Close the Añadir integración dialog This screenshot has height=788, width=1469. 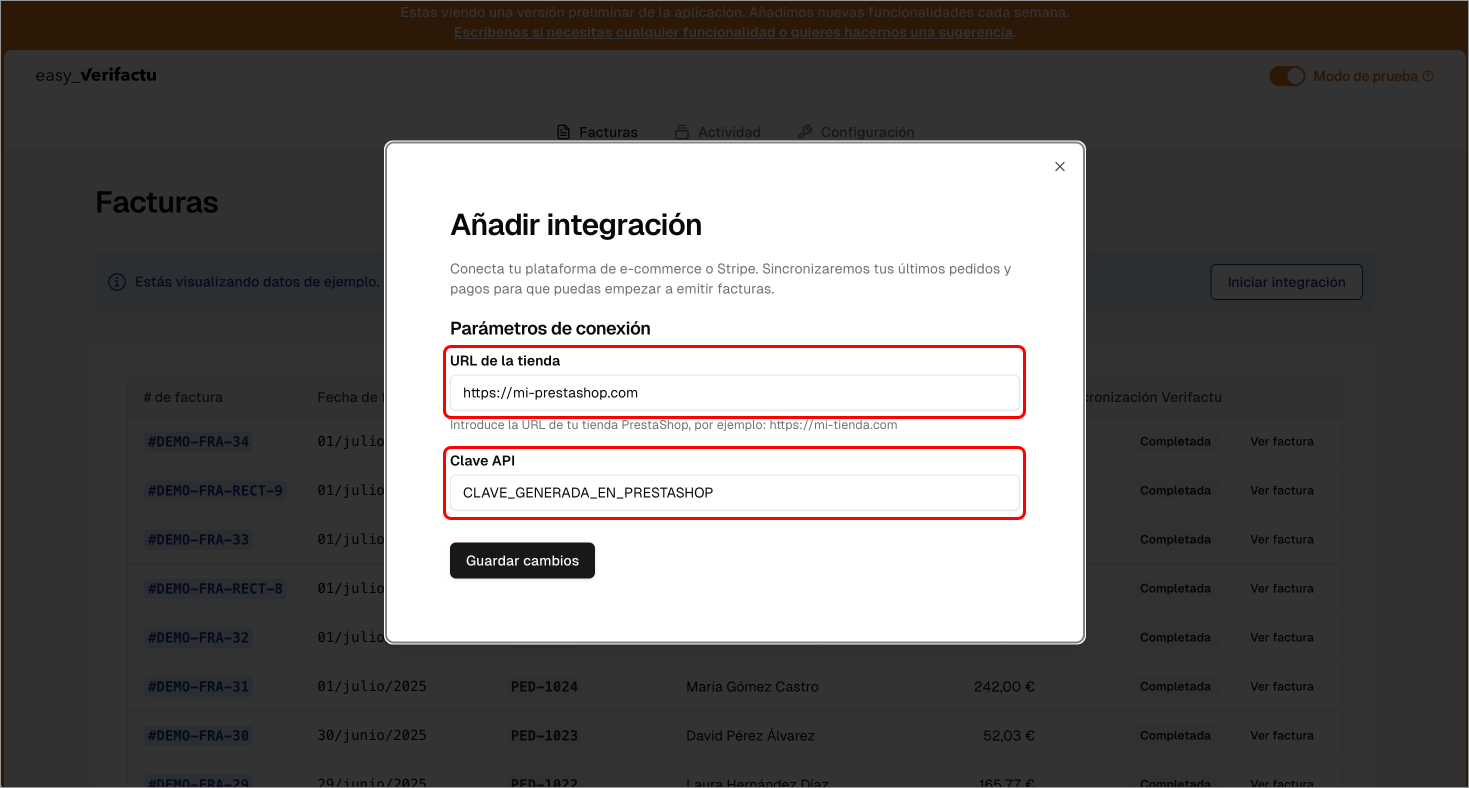[x=1059, y=166]
